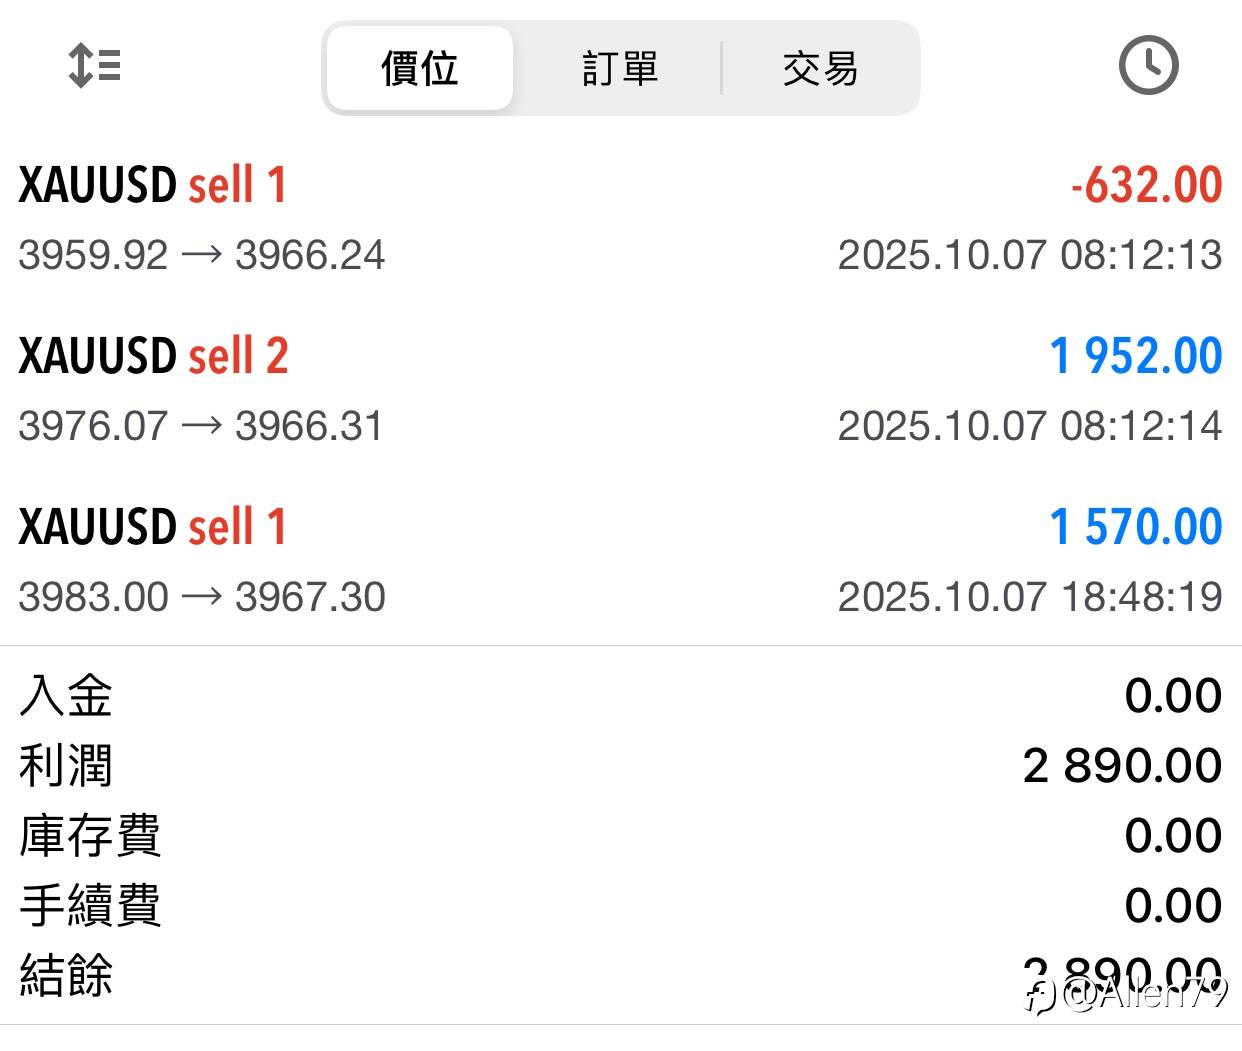
Task: Select the 1 952.00 profit amount
Action: click(1135, 356)
